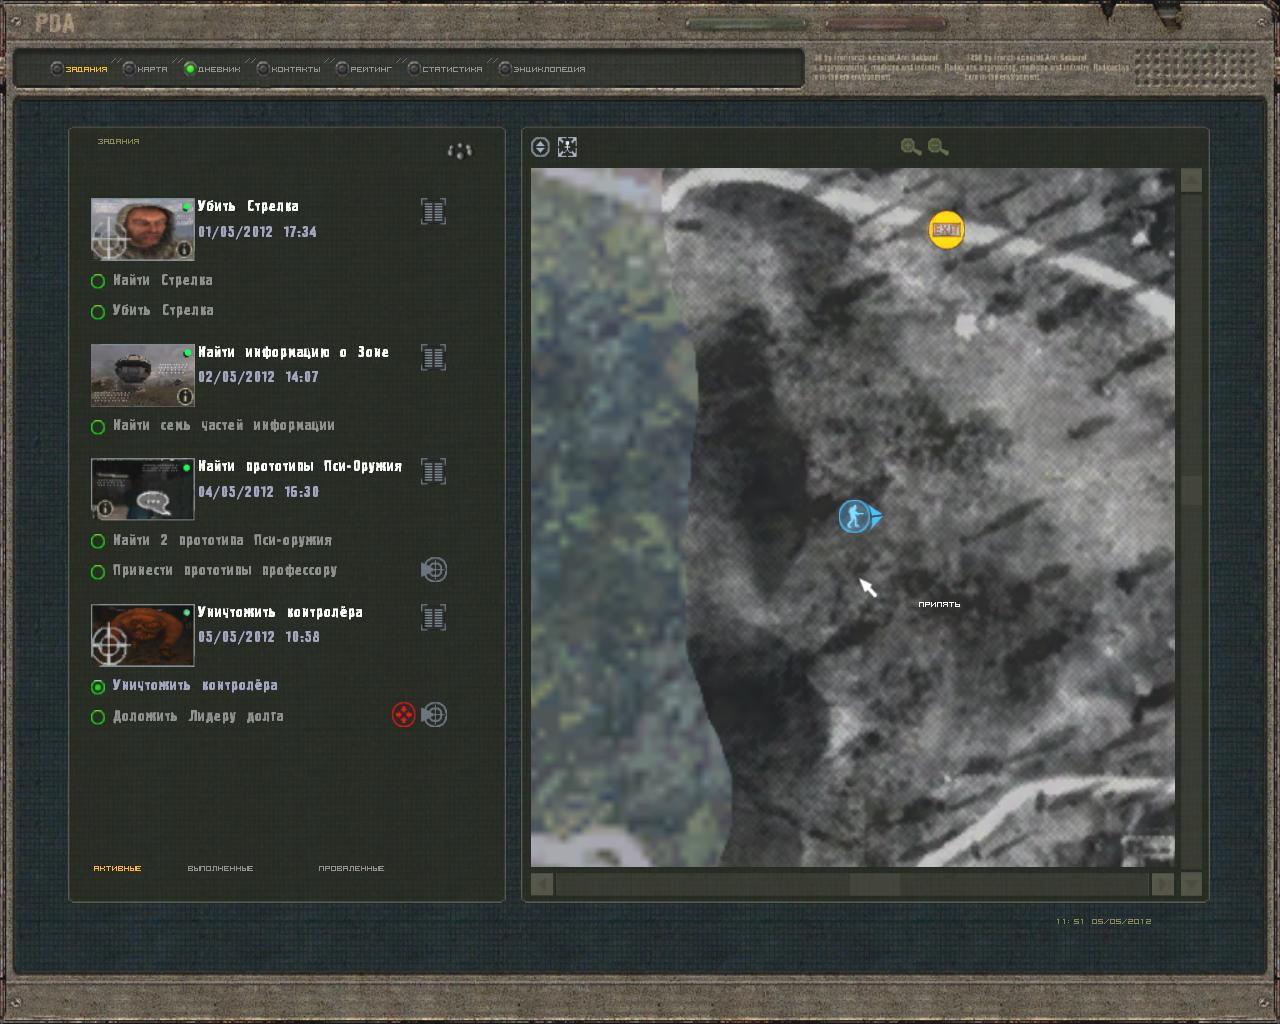The height and width of the screenshot is (1024, 1280).
Task: Show the Активные tasks filter
Action: [117, 868]
